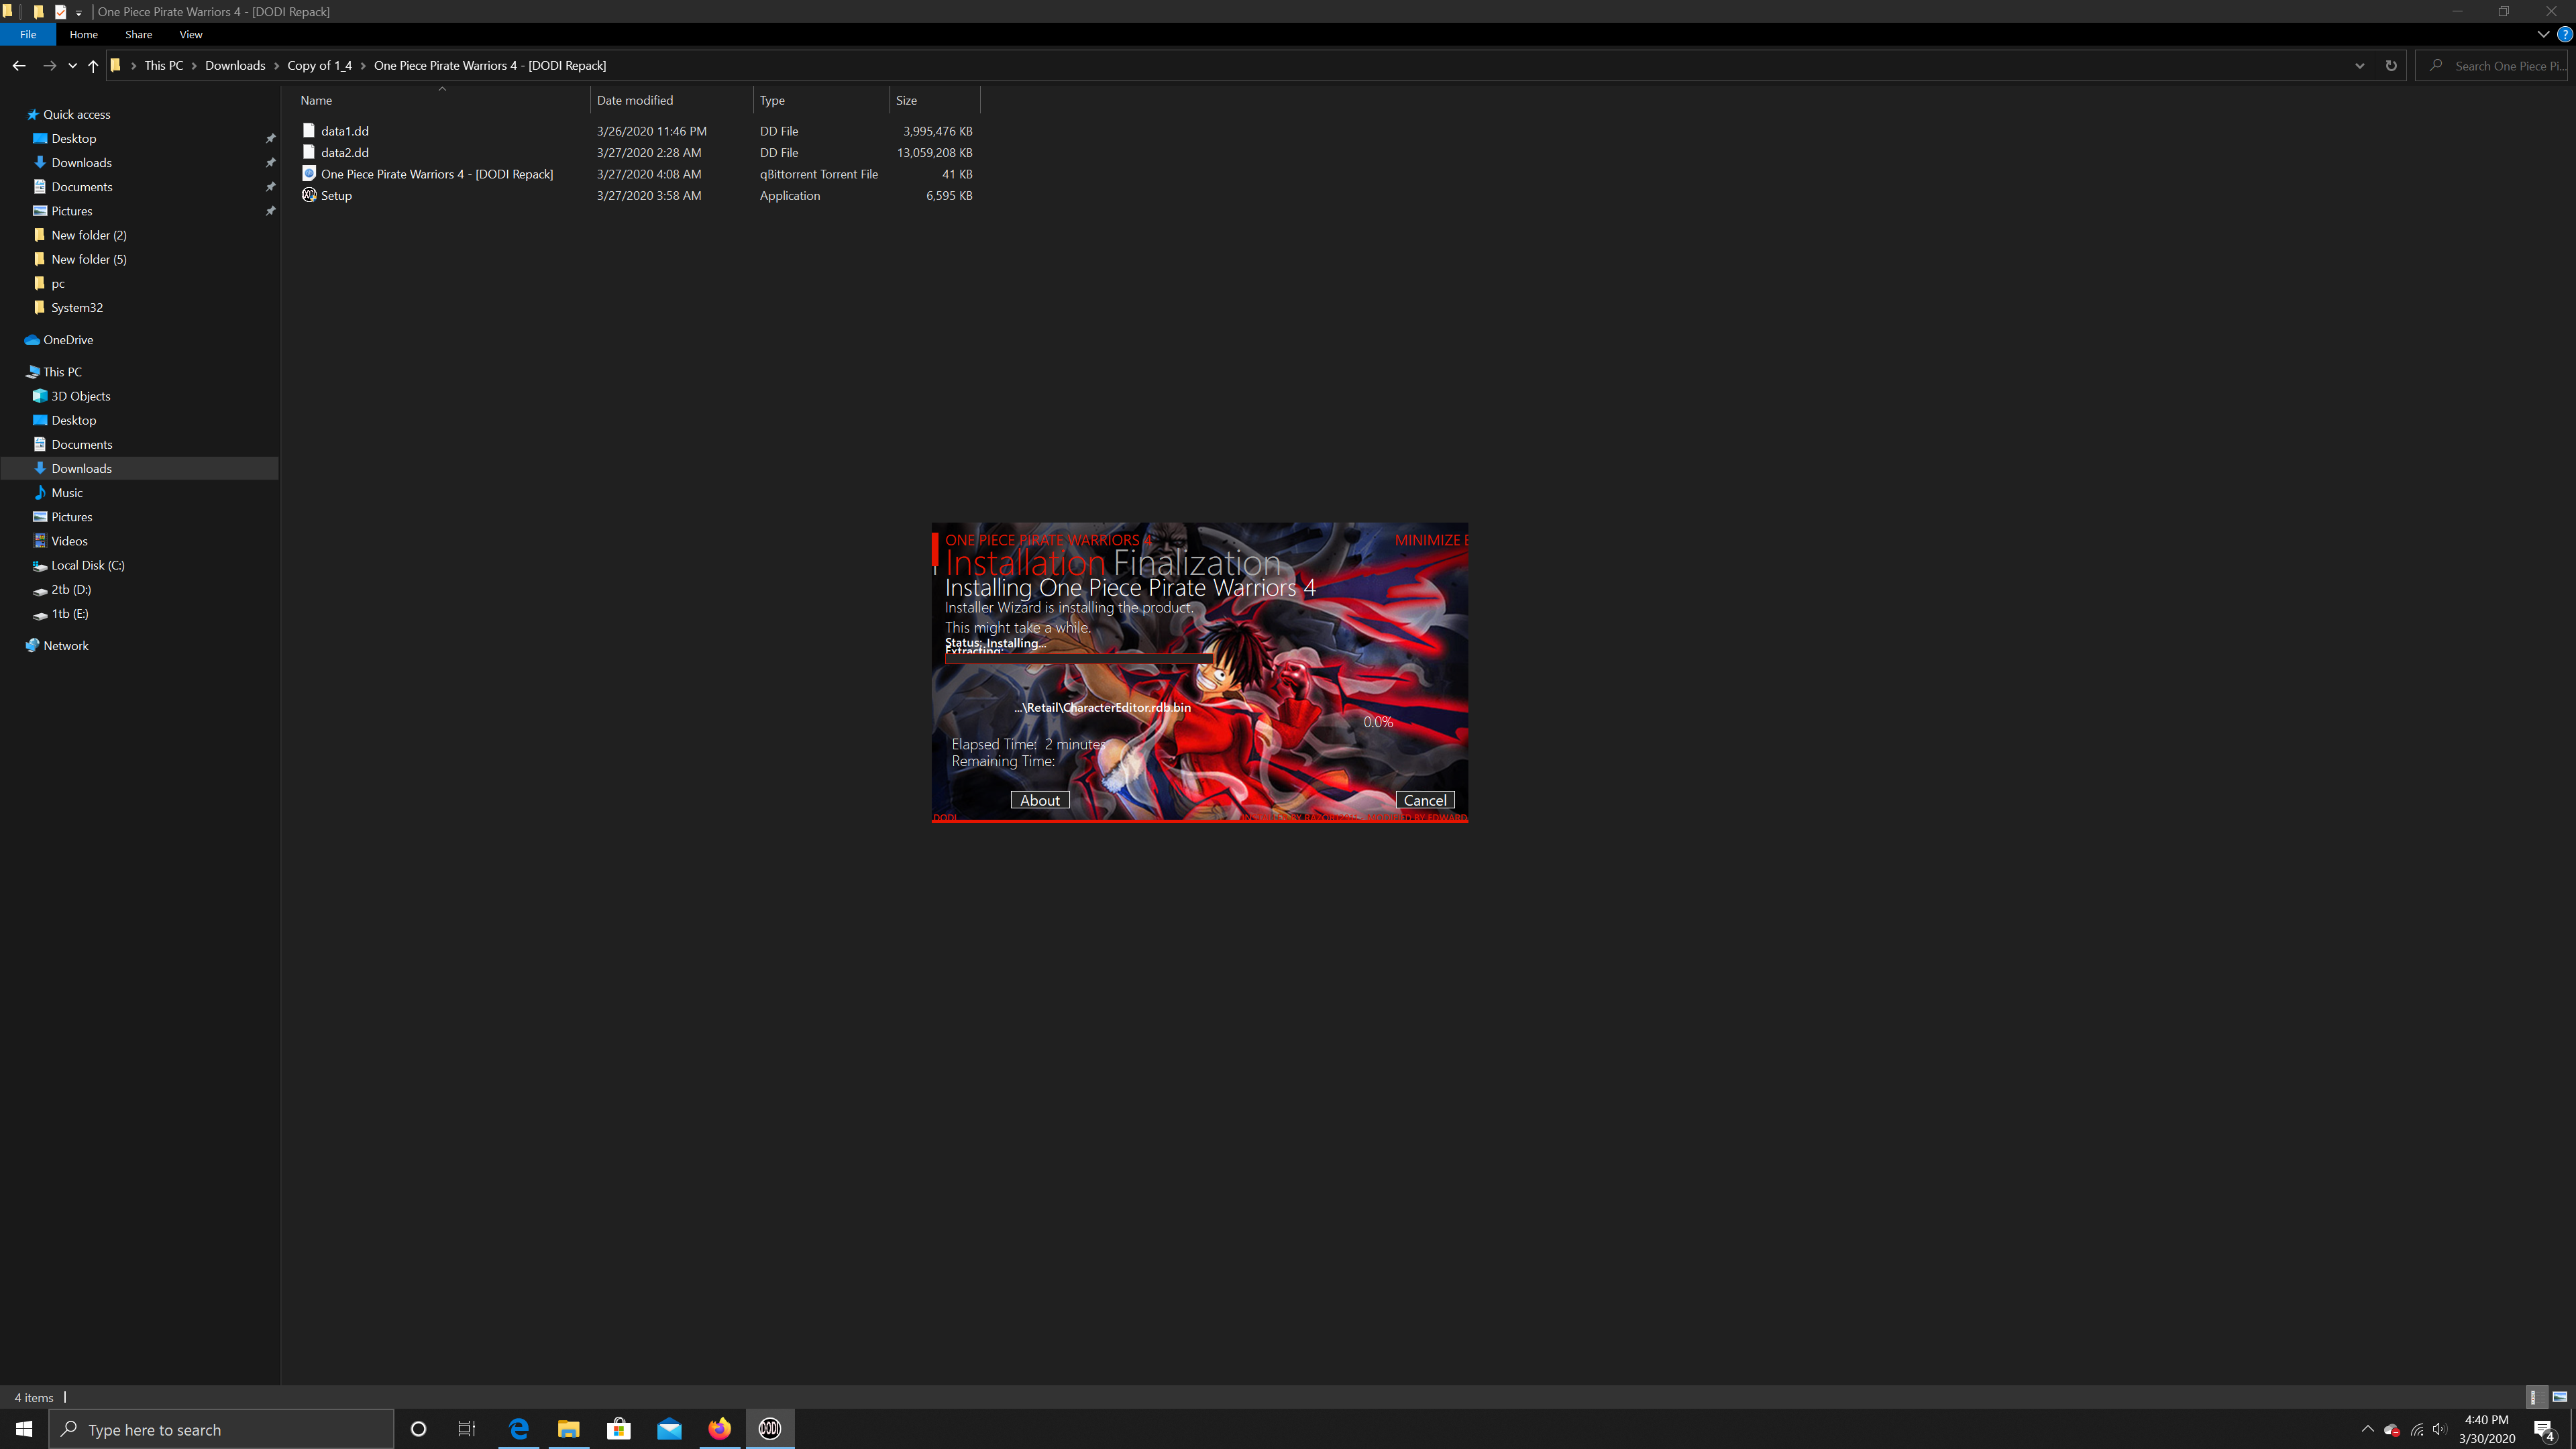This screenshot has width=2576, height=1449.
Task: Click the installer progress bar
Action: [x=1078, y=660]
